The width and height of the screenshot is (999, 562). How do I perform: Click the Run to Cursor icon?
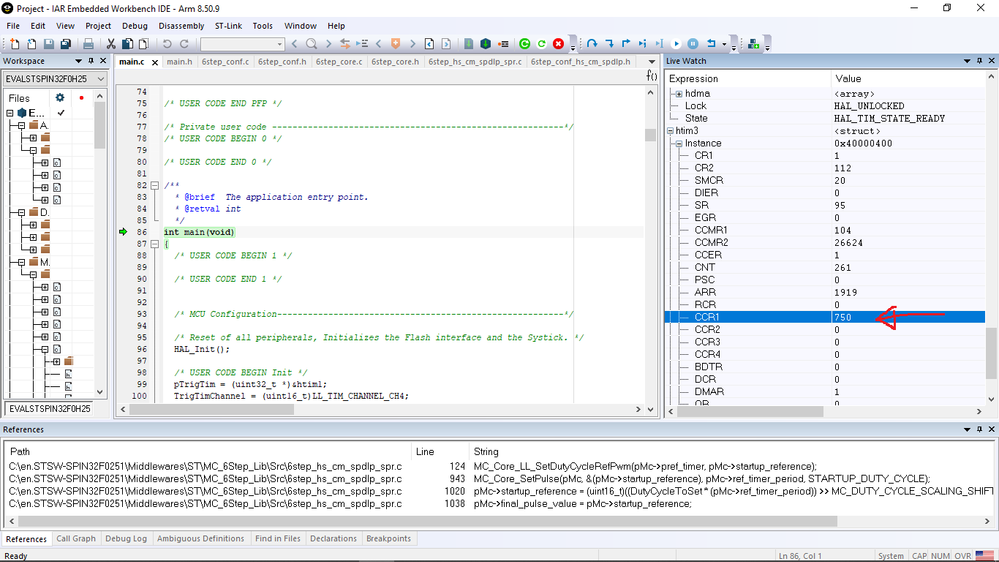point(659,43)
